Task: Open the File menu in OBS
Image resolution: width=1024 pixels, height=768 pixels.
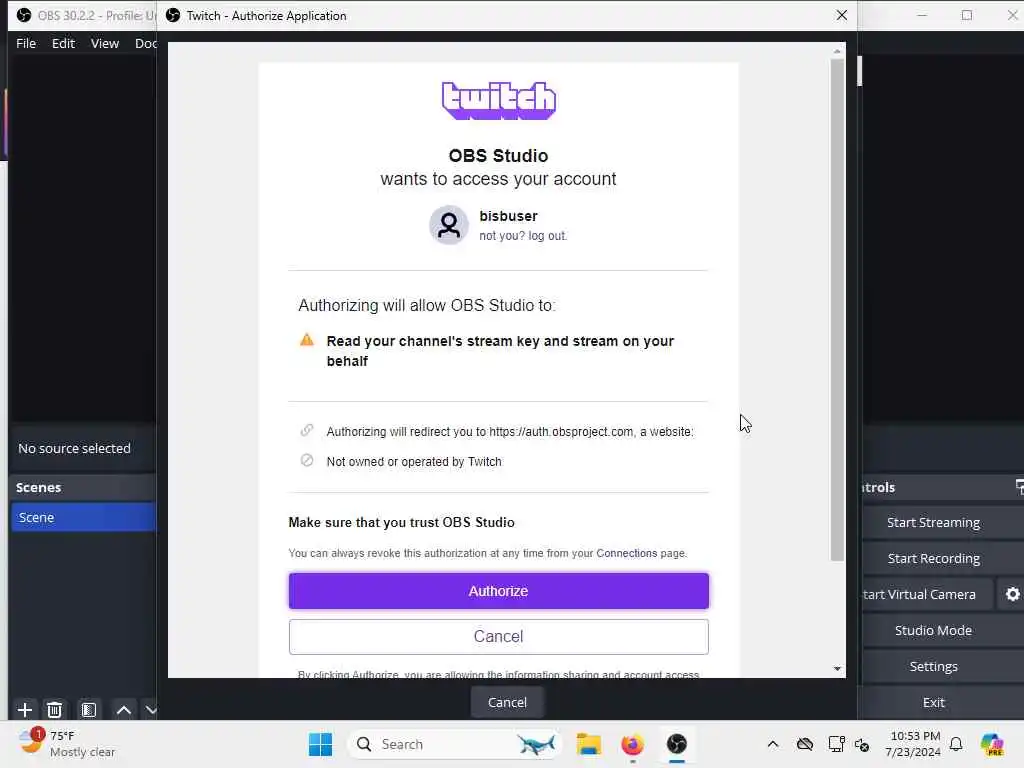Action: point(26,43)
